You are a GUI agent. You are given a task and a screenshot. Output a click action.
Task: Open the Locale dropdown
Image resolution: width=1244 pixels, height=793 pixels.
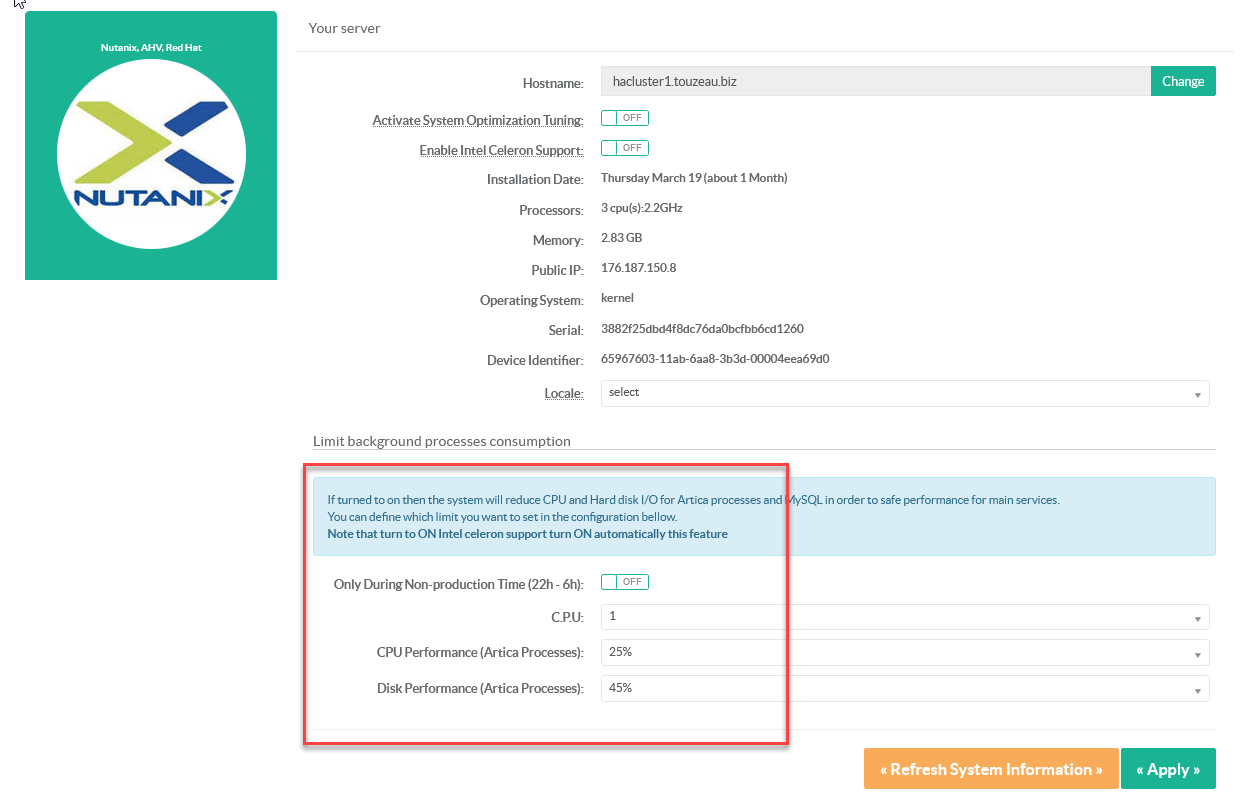coord(904,393)
